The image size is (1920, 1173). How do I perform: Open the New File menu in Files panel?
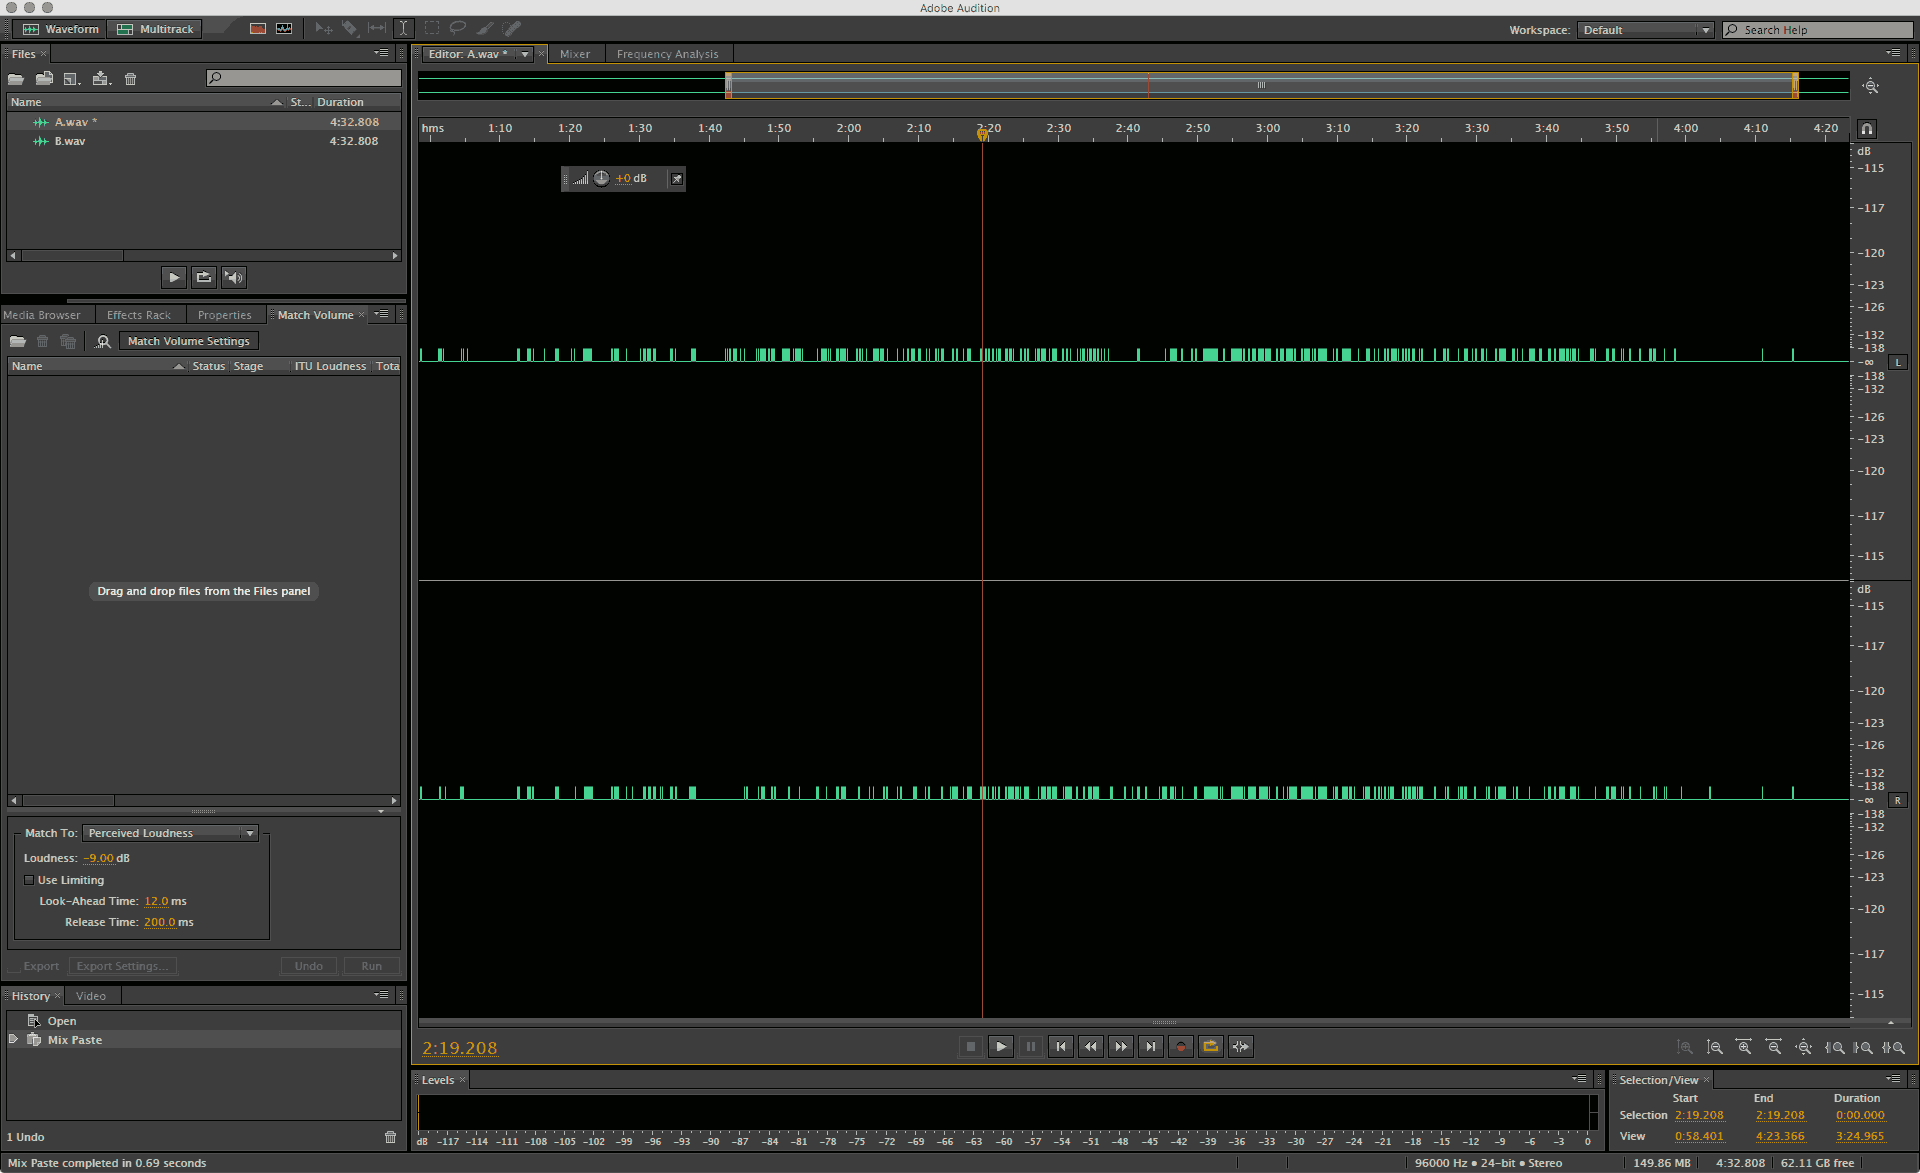pyautogui.click(x=72, y=79)
